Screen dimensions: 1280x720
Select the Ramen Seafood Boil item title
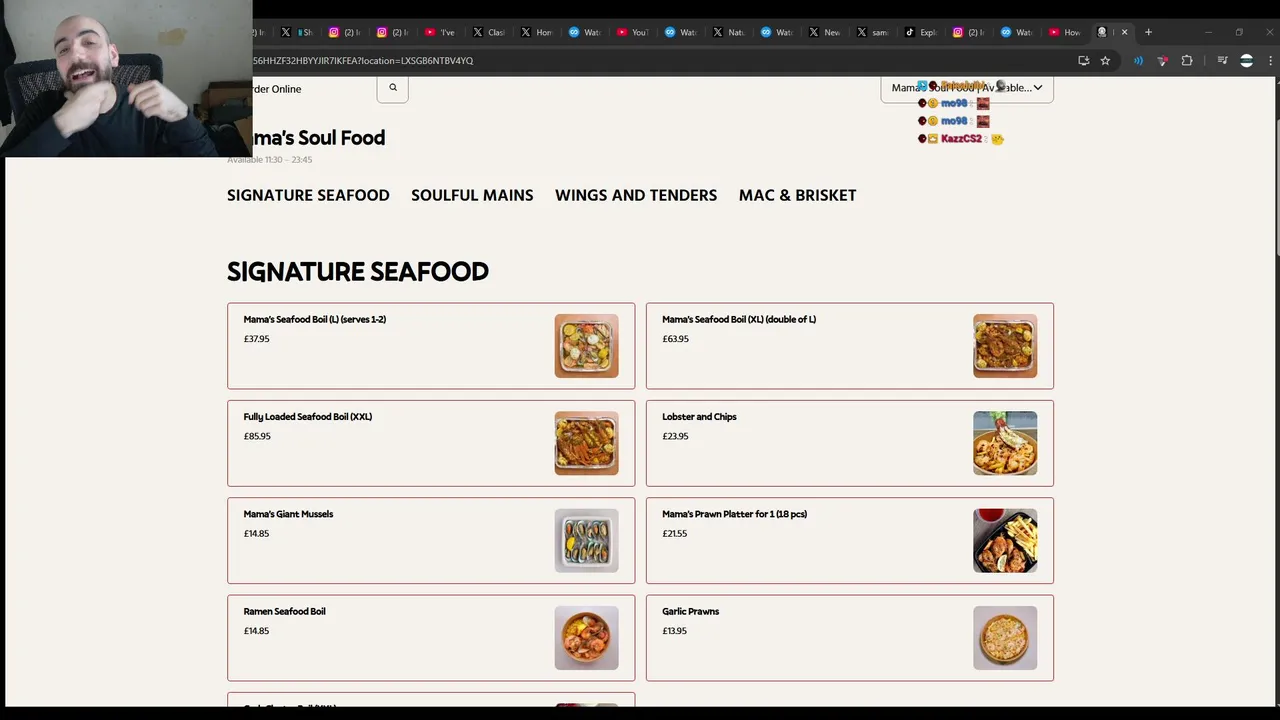click(284, 611)
